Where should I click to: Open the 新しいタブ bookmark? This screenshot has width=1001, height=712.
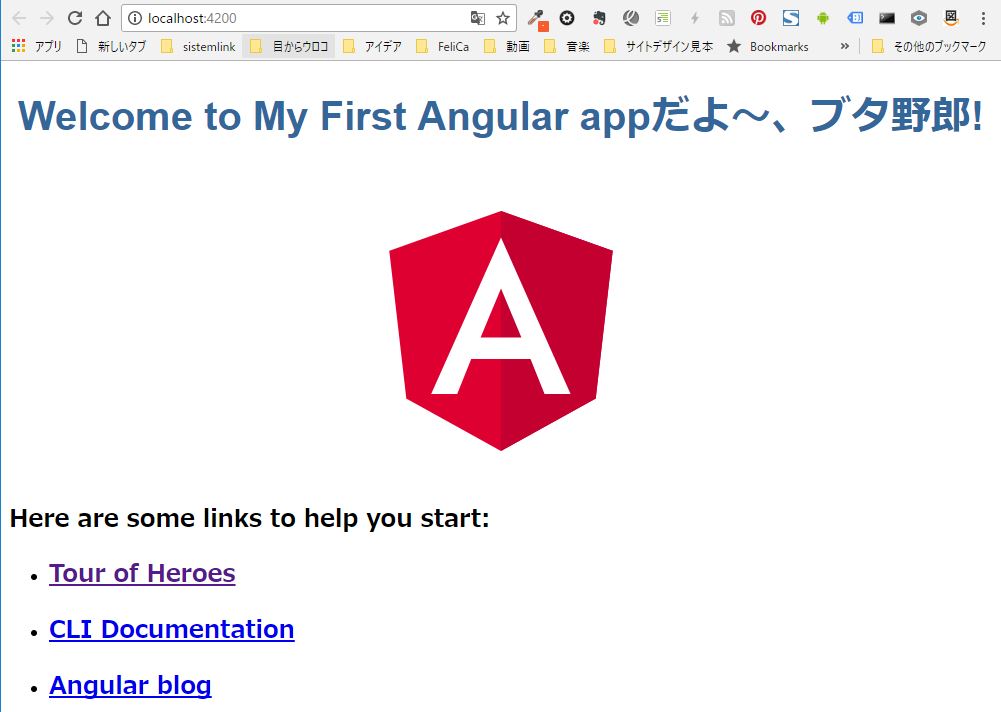[x=111, y=46]
